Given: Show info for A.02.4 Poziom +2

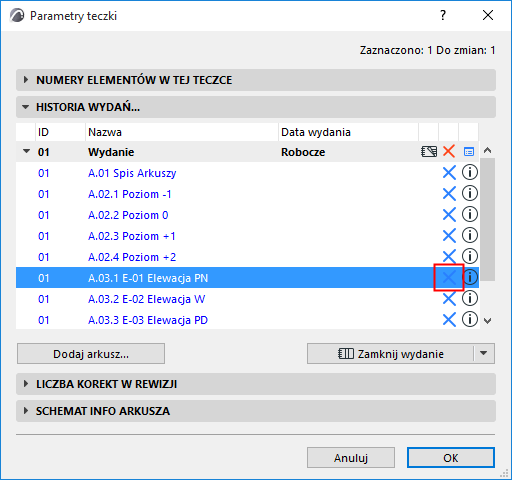Looking at the screenshot, I should point(470,256).
